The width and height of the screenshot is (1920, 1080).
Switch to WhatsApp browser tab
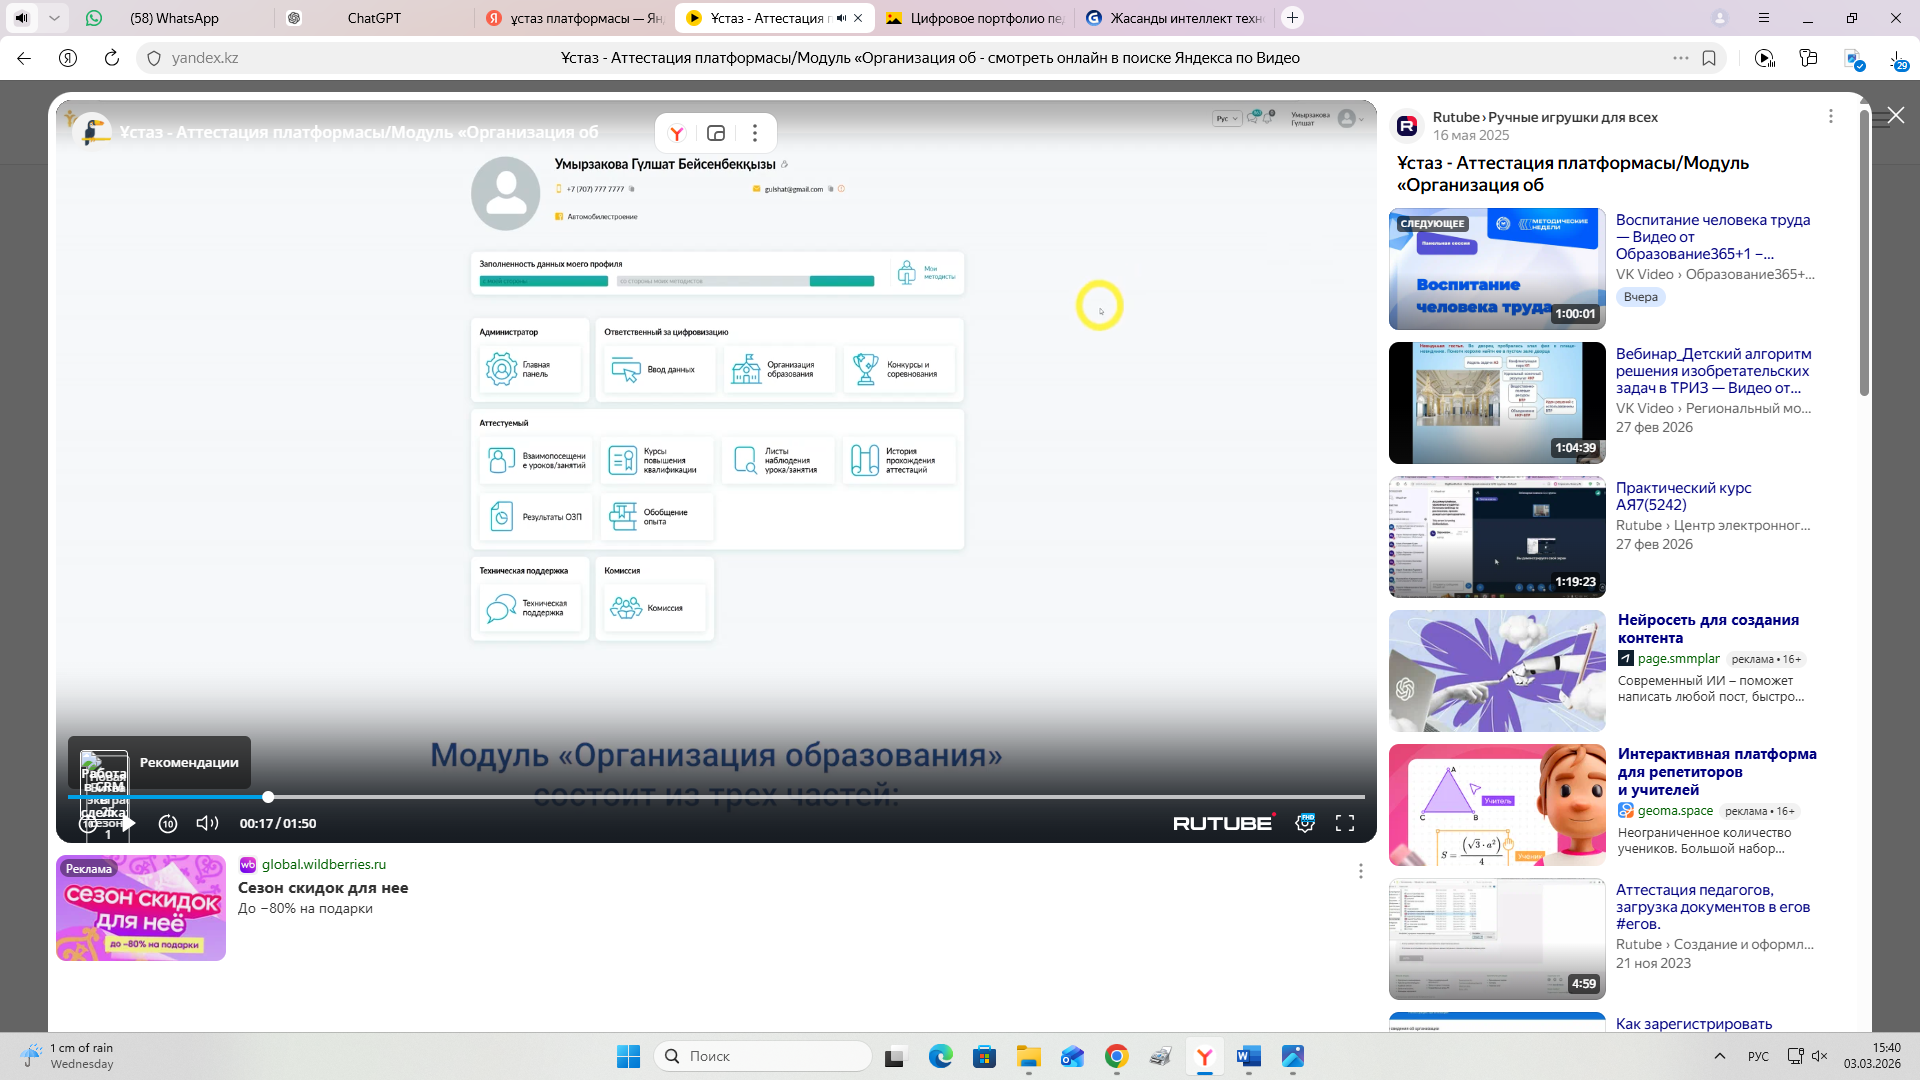[x=174, y=18]
